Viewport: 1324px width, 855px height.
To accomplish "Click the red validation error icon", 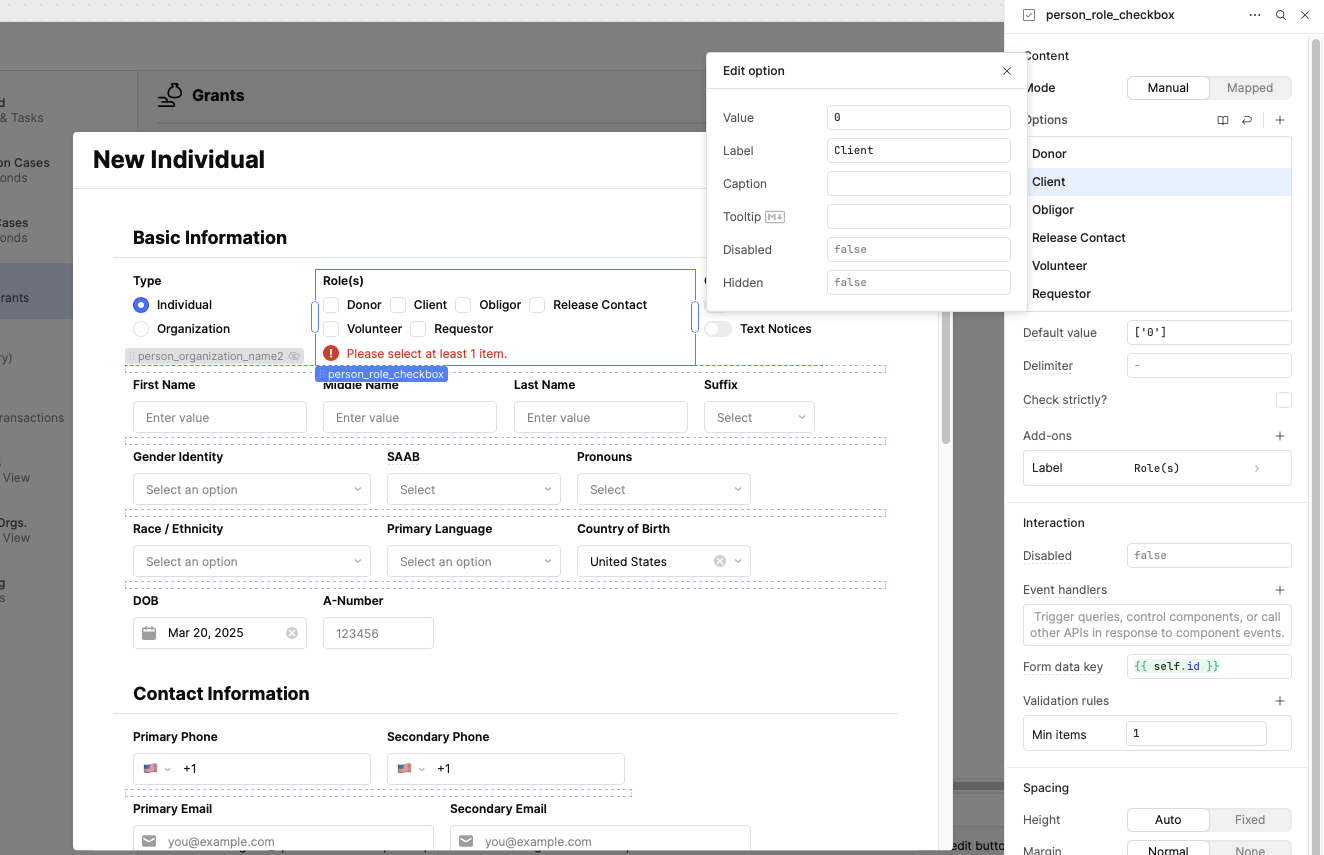I will 332,353.
